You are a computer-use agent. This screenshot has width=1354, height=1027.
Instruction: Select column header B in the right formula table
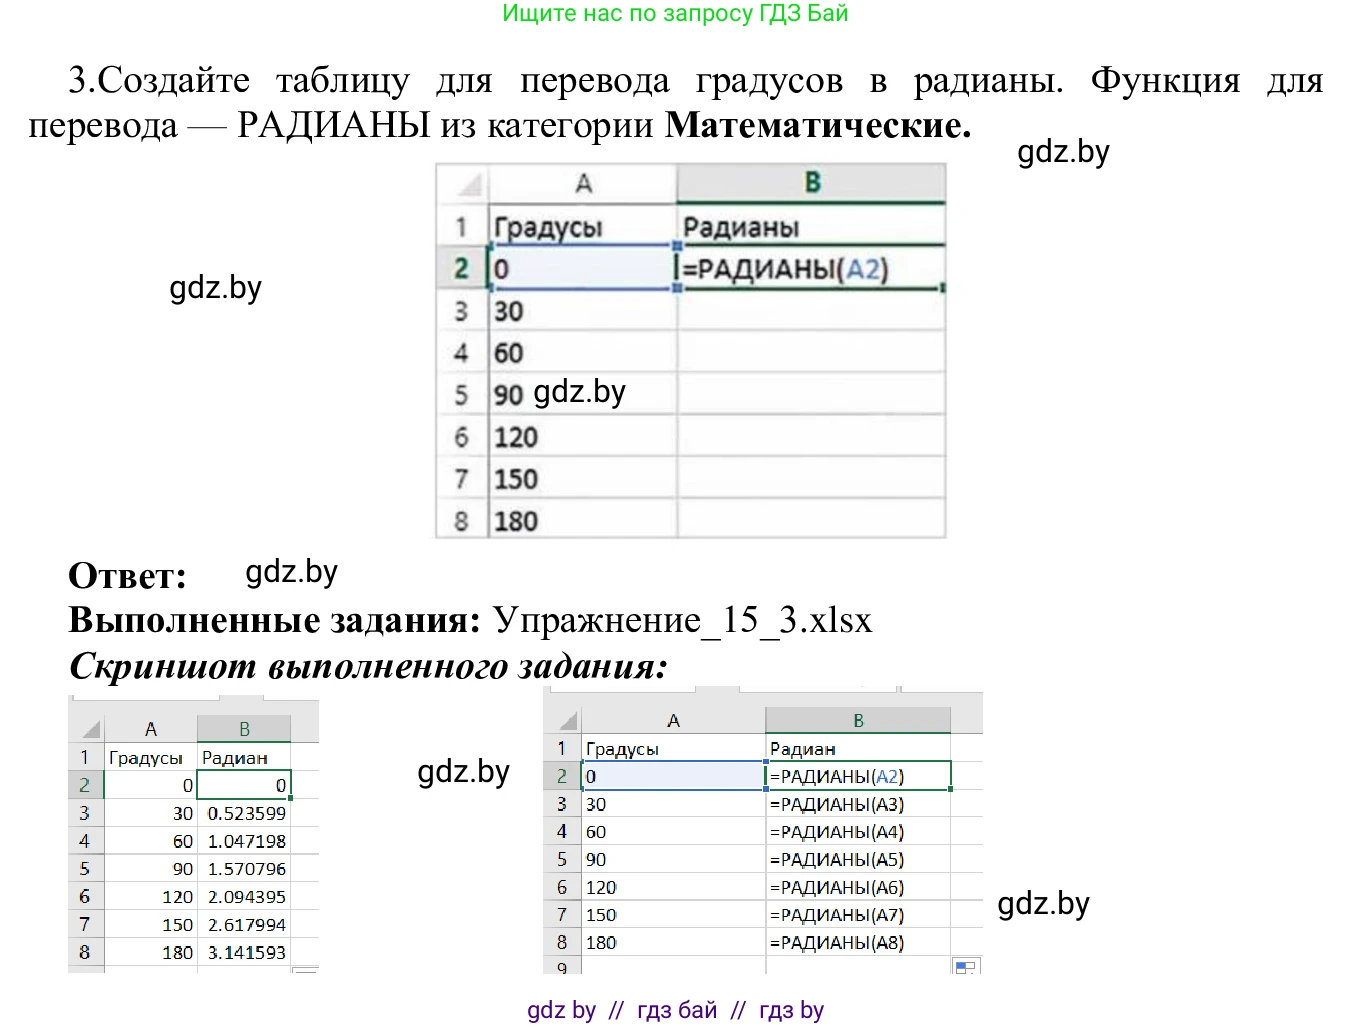858,720
